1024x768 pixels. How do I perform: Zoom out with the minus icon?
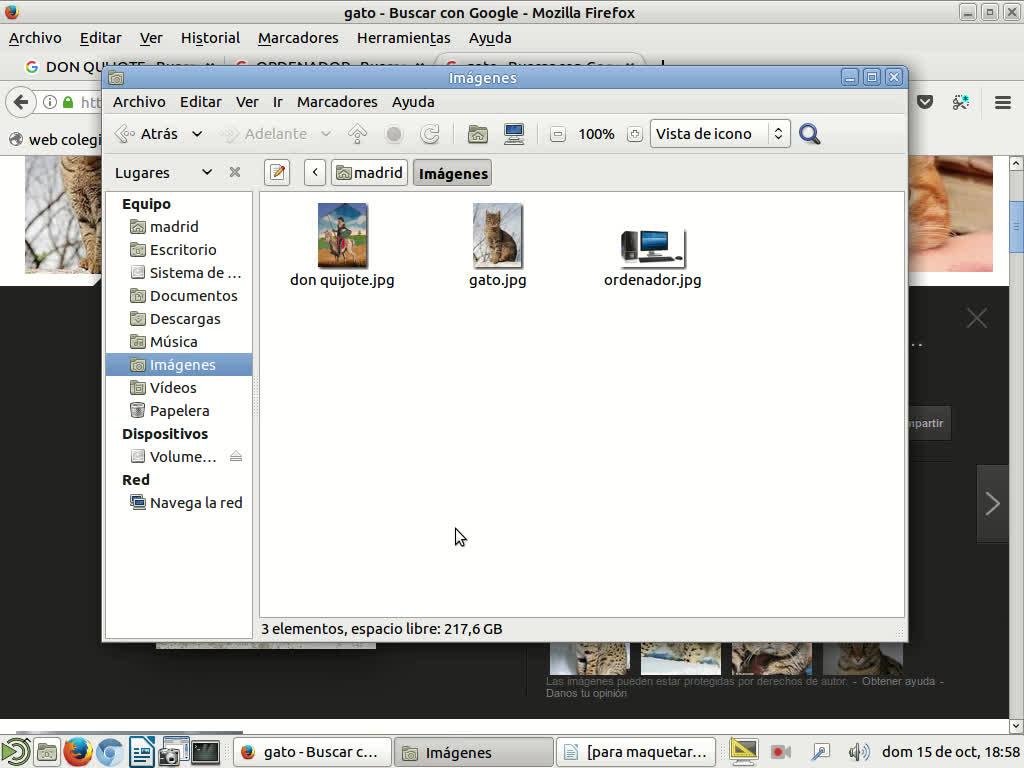tap(558, 134)
